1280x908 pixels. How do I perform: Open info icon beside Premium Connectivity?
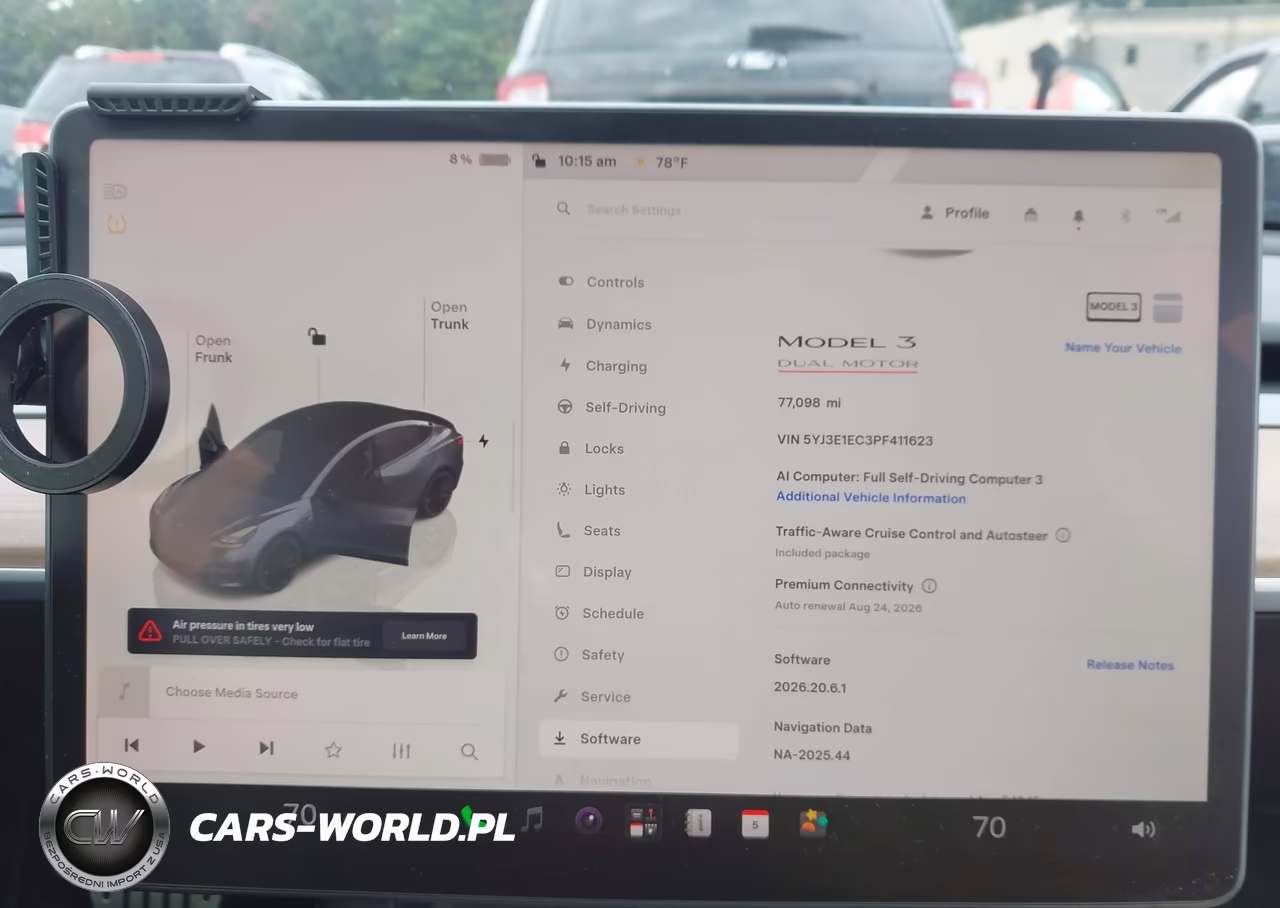[x=929, y=586]
